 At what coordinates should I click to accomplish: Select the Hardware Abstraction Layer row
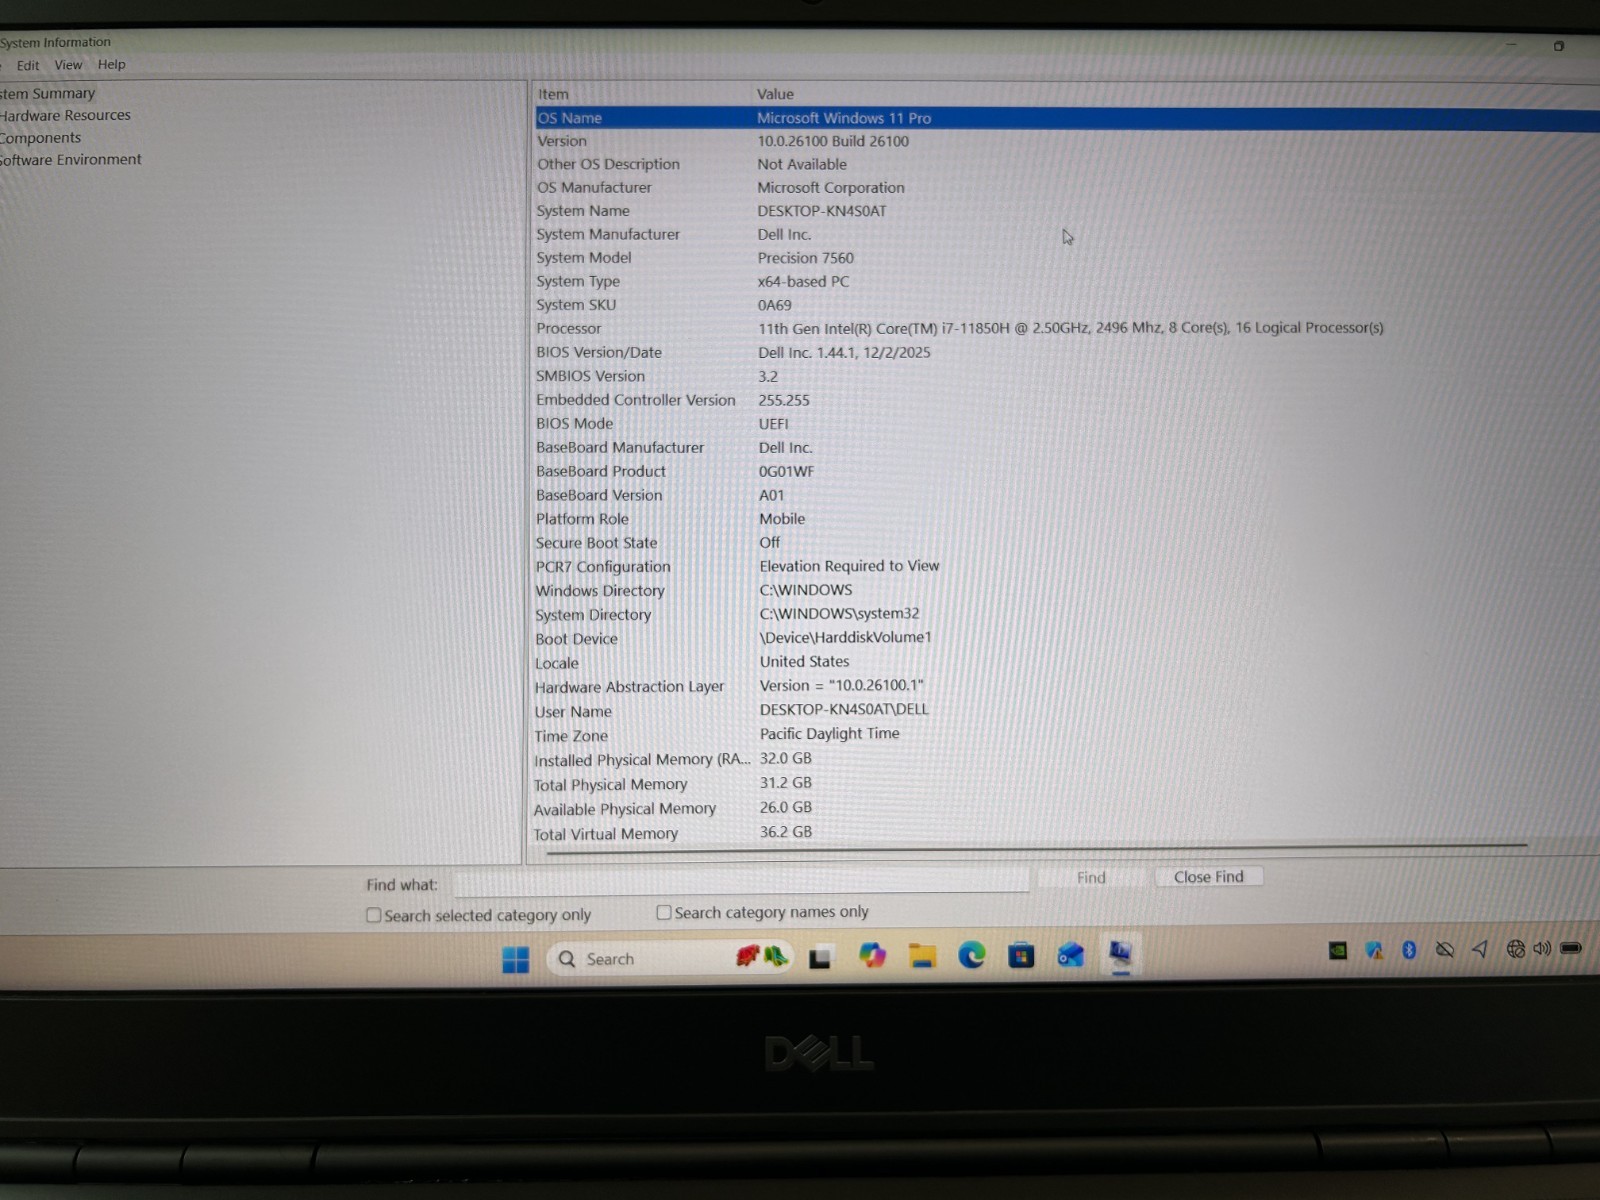click(1066, 686)
